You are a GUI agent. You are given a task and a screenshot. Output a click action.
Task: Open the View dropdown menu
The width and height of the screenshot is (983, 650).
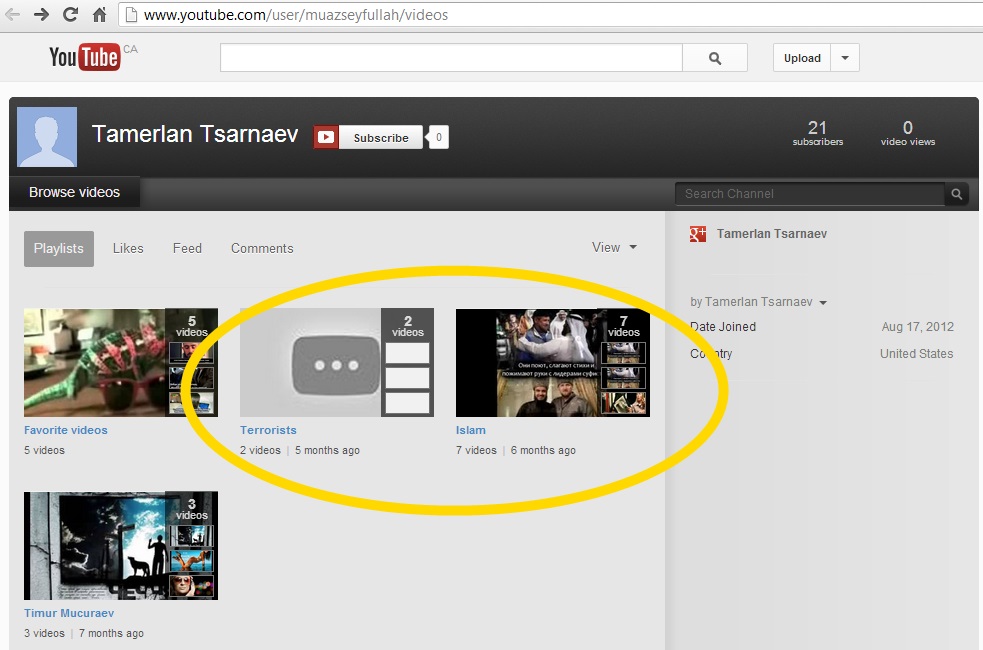pos(614,248)
